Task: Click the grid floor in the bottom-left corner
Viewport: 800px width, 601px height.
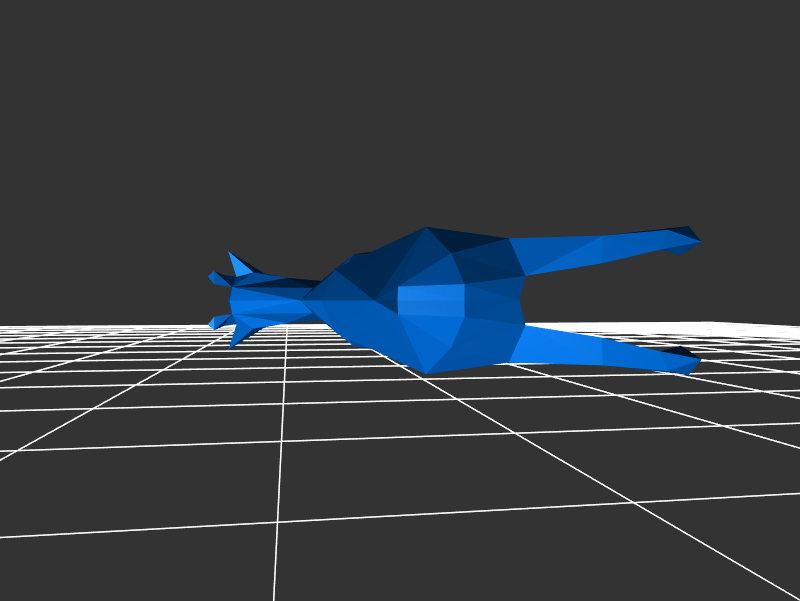Action: click(60, 560)
